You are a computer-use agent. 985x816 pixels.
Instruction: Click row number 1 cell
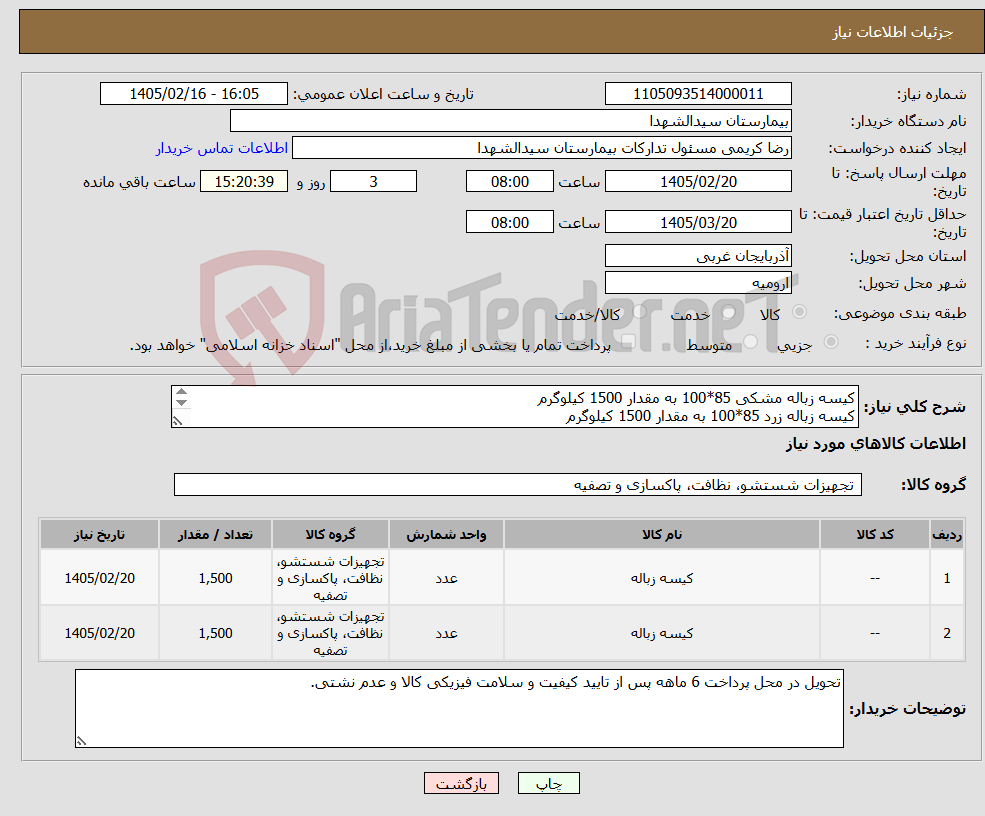pyautogui.click(x=947, y=578)
